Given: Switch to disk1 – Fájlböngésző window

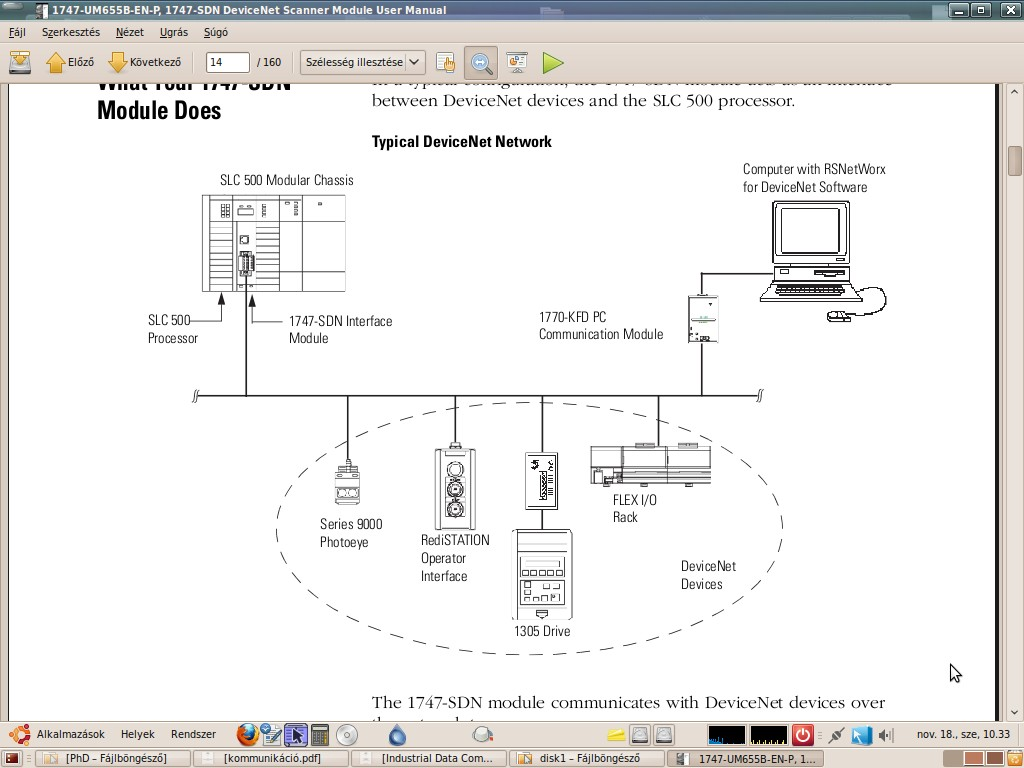Looking at the screenshot, I should pyautogui.click(x=588, y=758).
